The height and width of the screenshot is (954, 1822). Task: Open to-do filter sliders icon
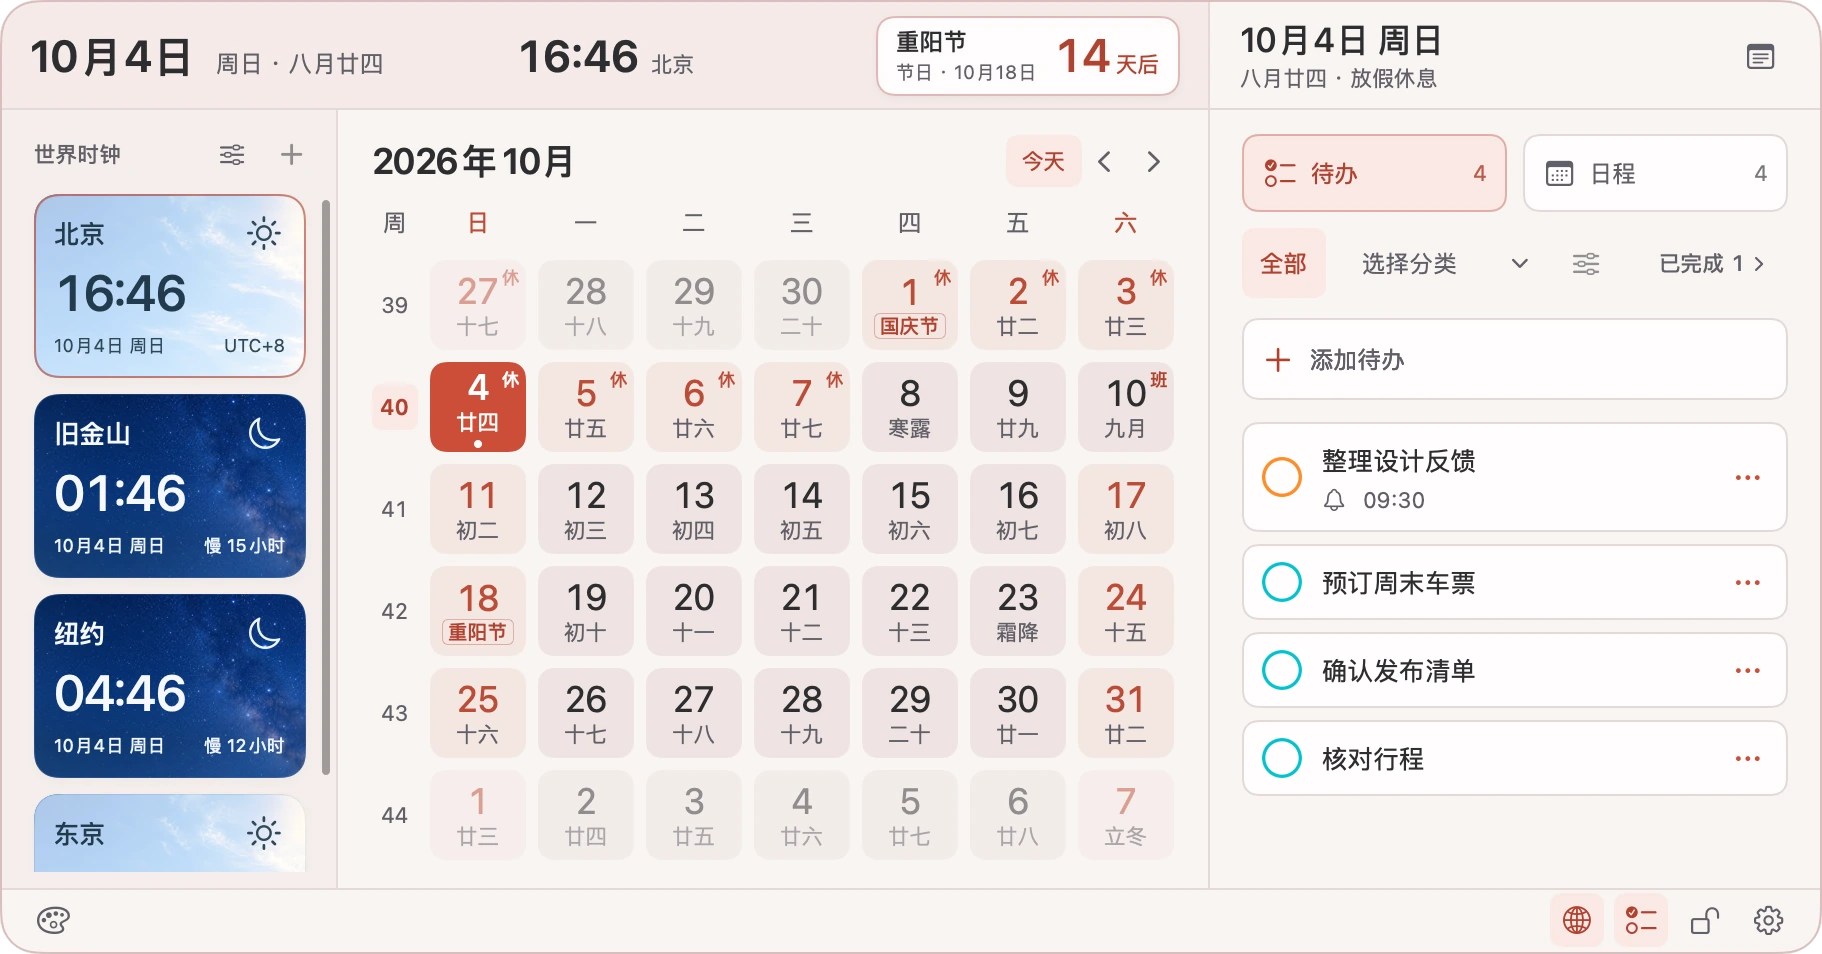(x=1586, y=264)
